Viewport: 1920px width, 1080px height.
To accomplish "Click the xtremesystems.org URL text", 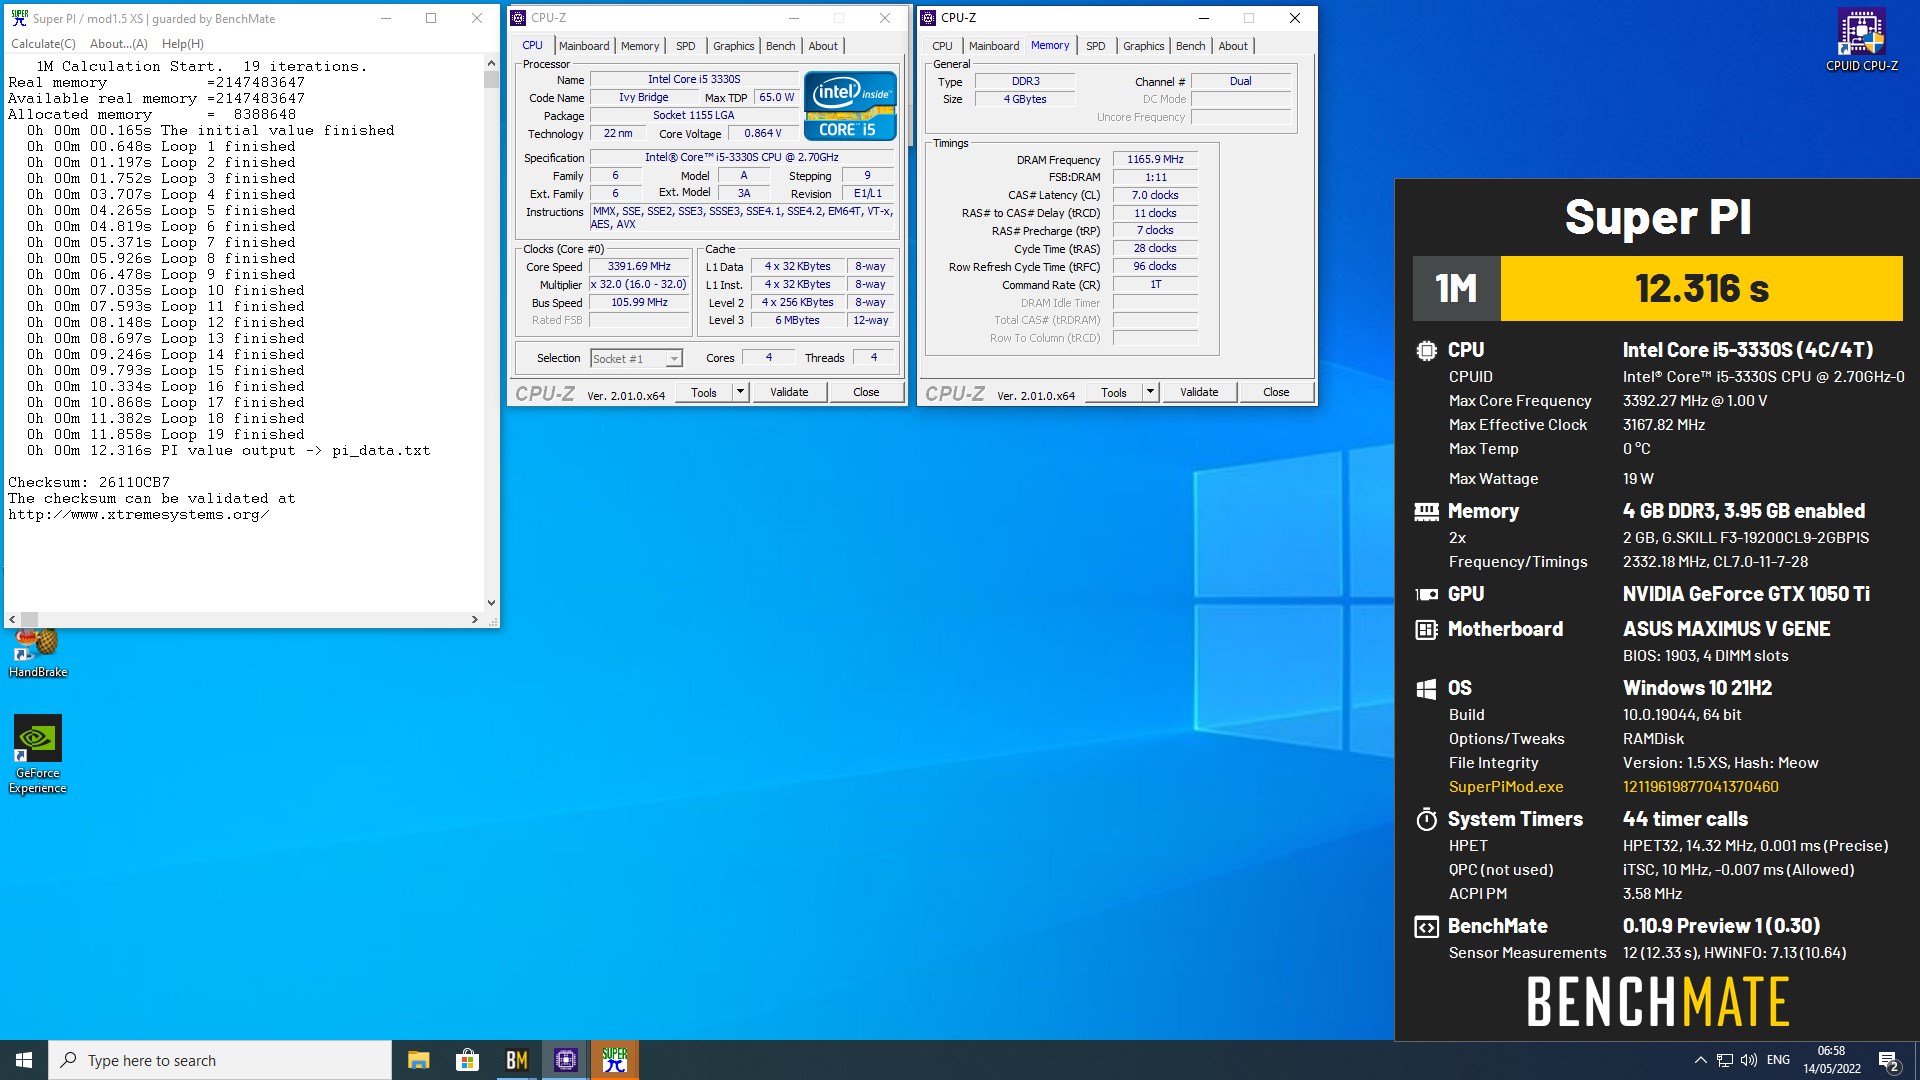I will pyautogui.click(x=138, y=515).
